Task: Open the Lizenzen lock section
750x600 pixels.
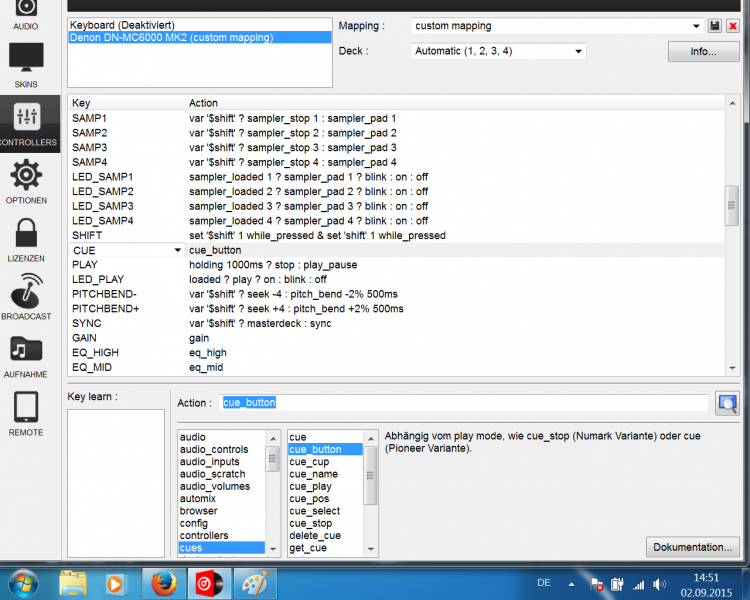Action: 26,239
